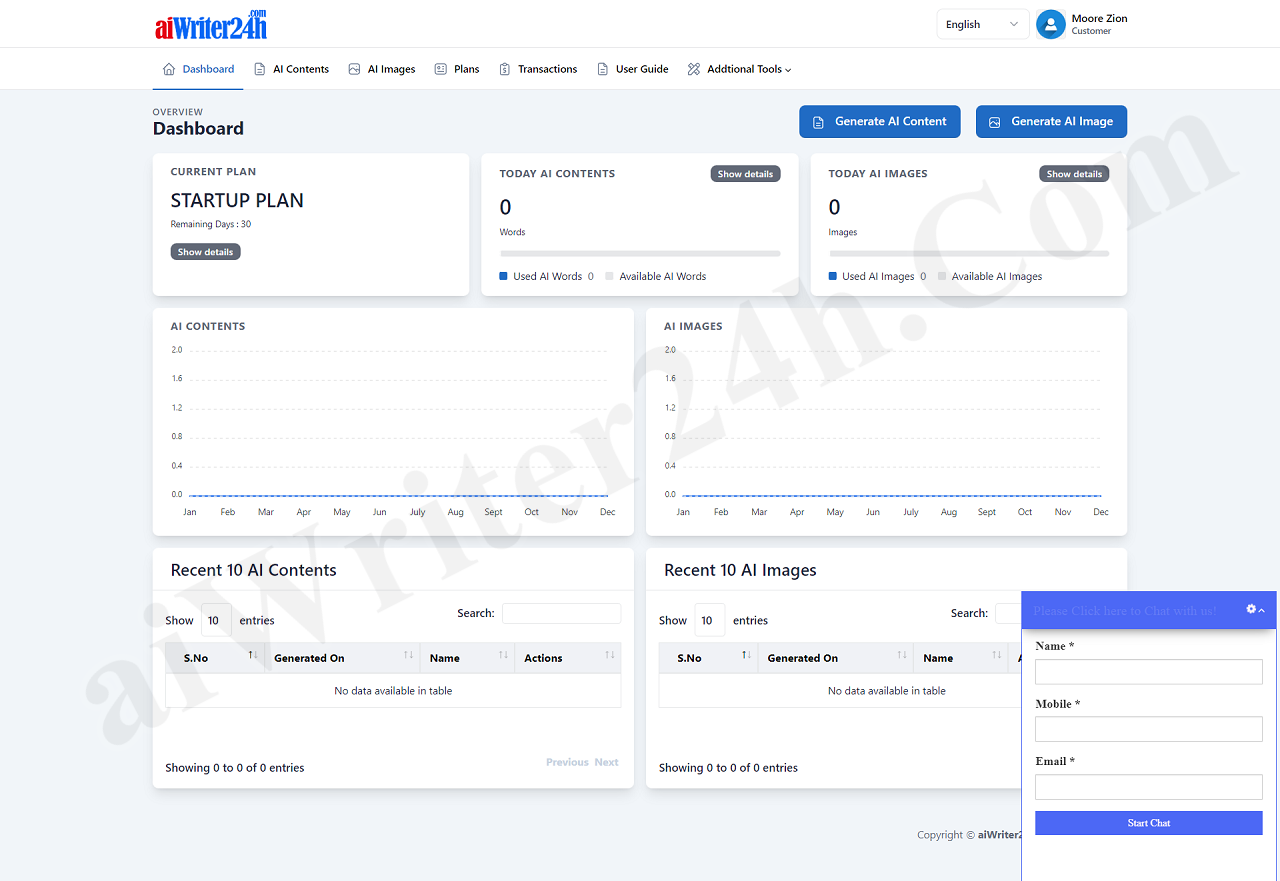The image size is (1280, 881).
Task: Open AI Contents entries count selector
Action: coord(216,620)
